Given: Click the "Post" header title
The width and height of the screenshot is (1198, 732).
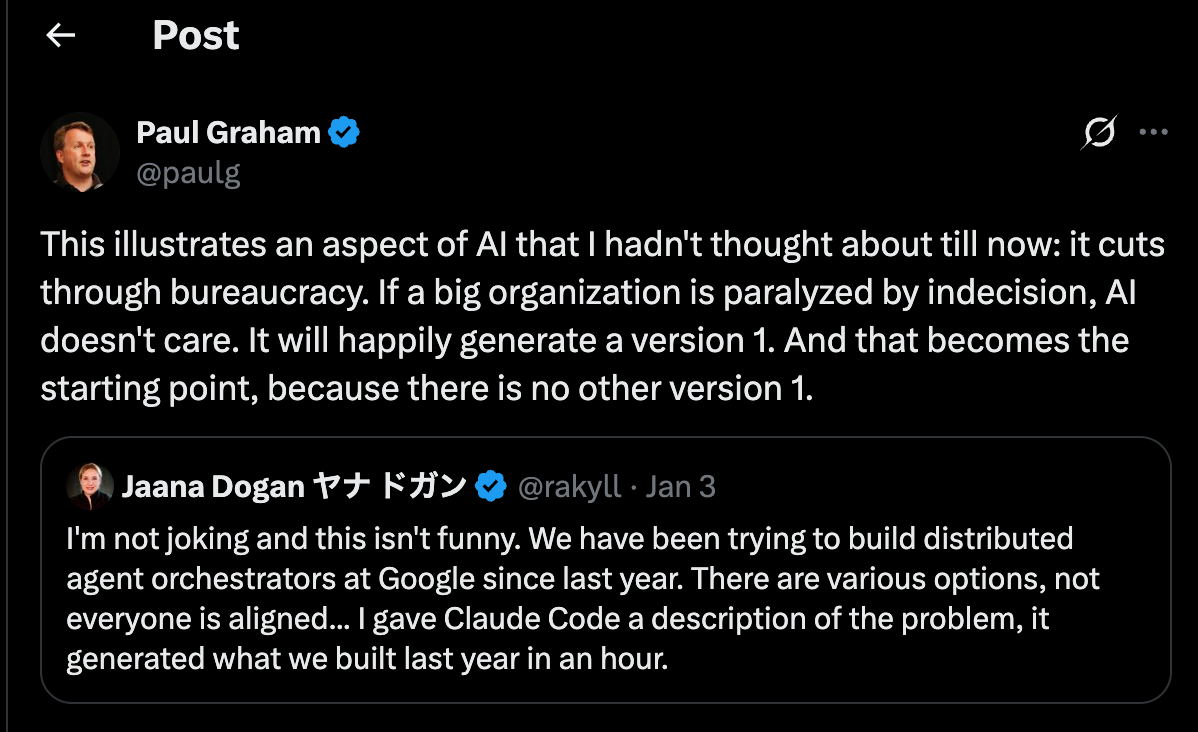Looking at the screenshot, I should [196, 36].
